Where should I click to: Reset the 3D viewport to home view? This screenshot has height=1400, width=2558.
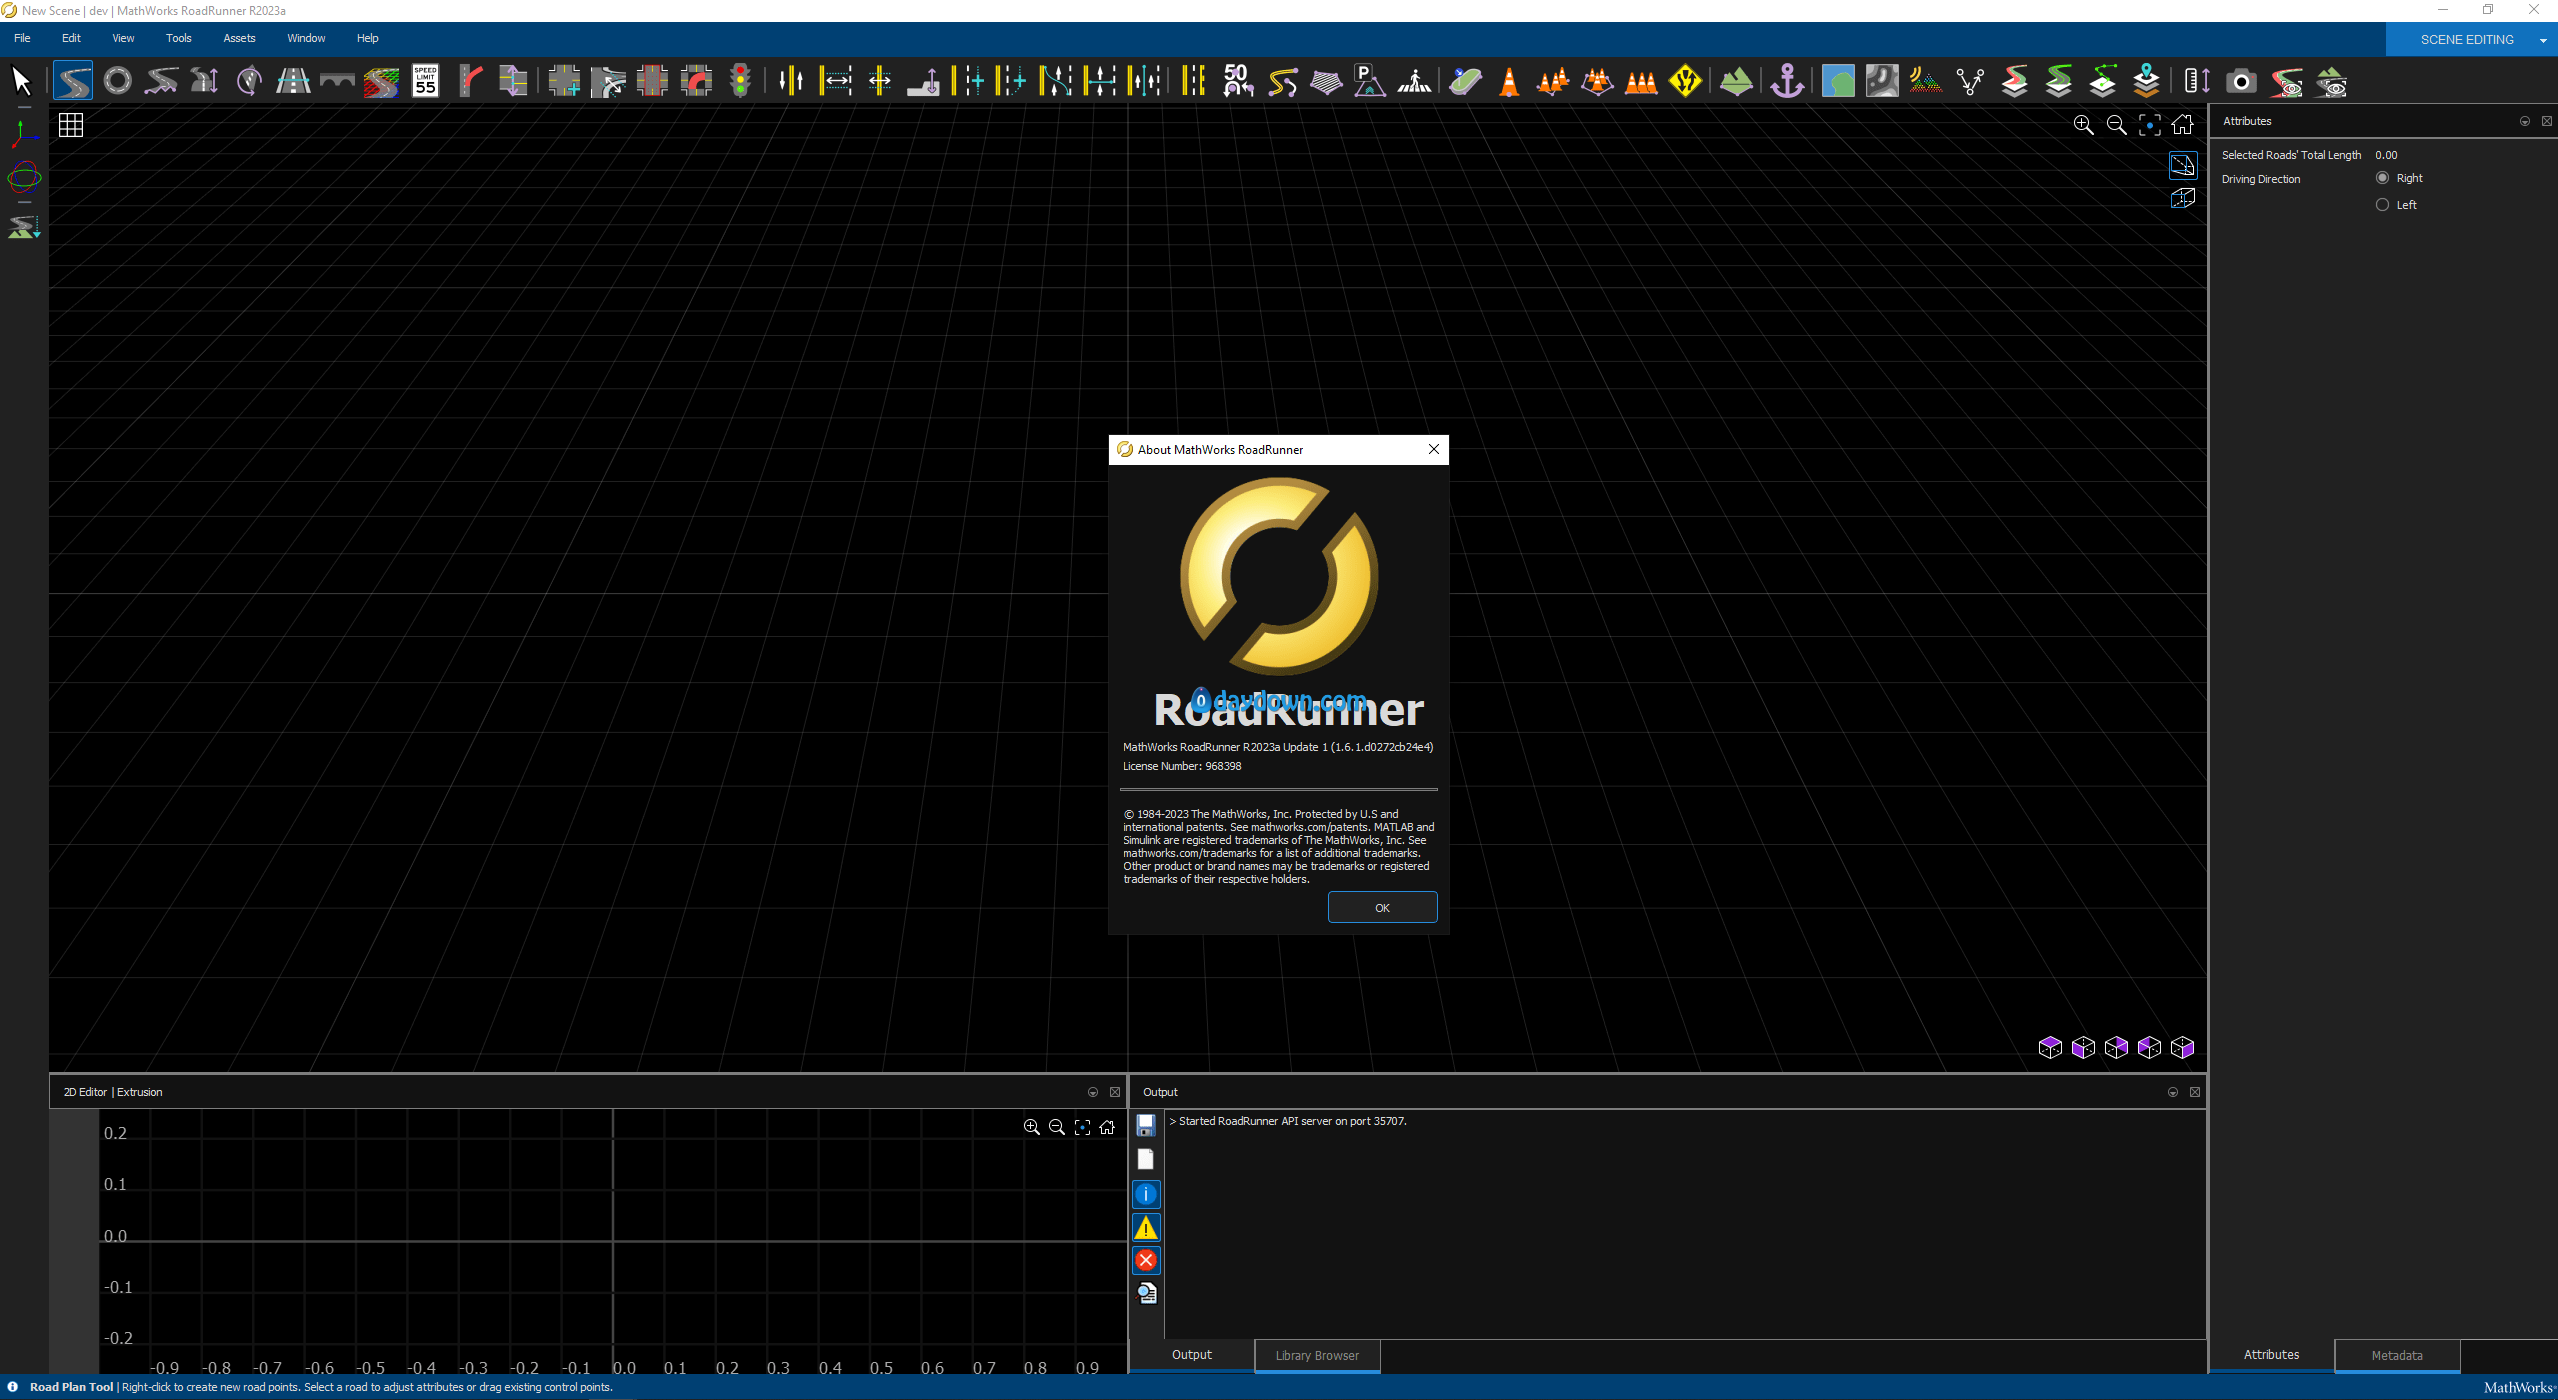point(2182,125)
